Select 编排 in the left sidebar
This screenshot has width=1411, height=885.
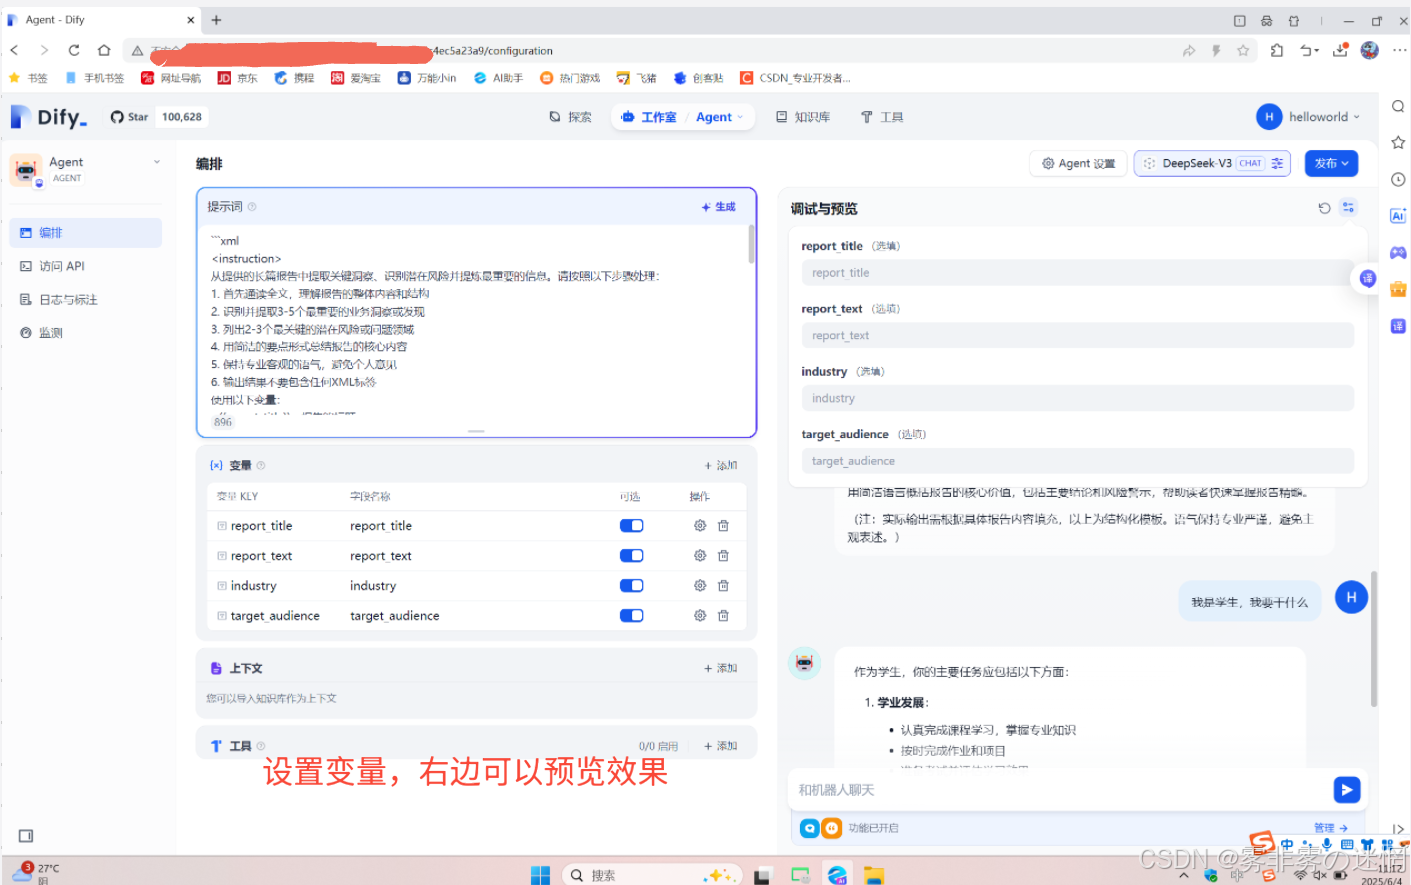[x=86, y=233]
